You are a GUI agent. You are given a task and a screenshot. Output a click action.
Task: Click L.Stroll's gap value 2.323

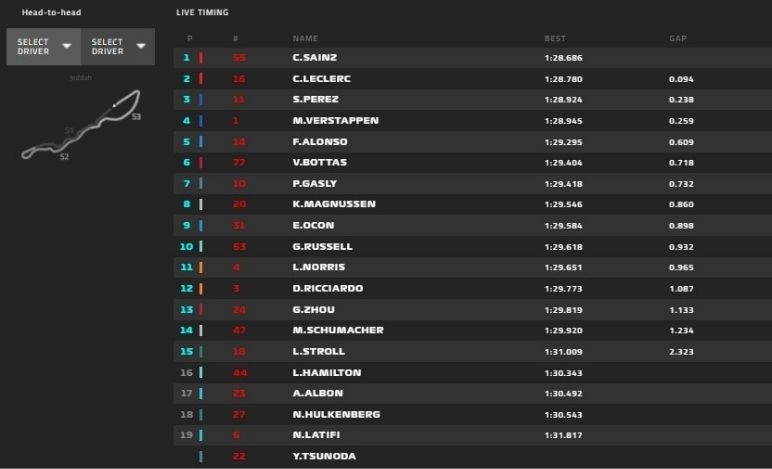coord(682,352)
